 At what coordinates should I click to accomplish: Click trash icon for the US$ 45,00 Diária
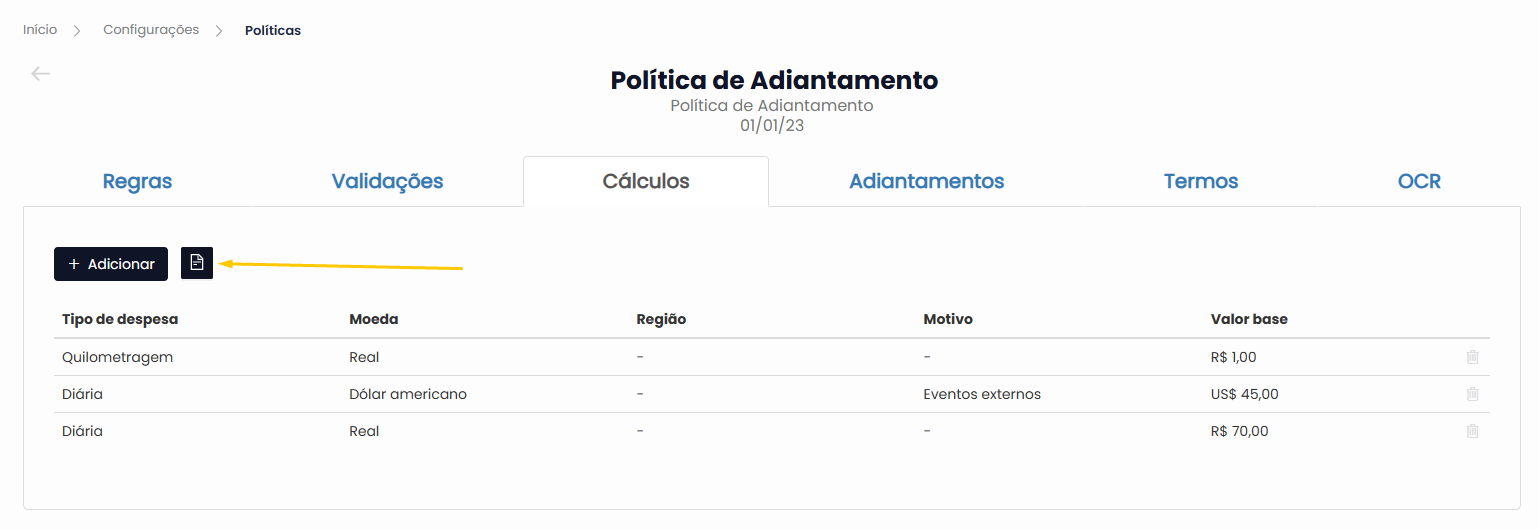1472,394
